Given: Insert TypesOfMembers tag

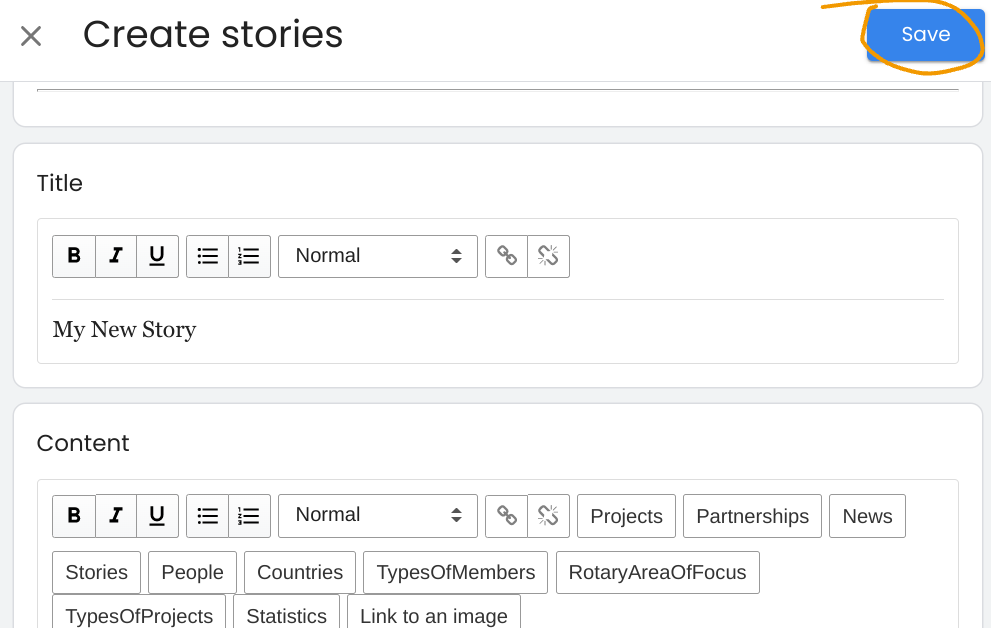Looking at the screenshot, I should pyautogui.click(x=456, y=572).
